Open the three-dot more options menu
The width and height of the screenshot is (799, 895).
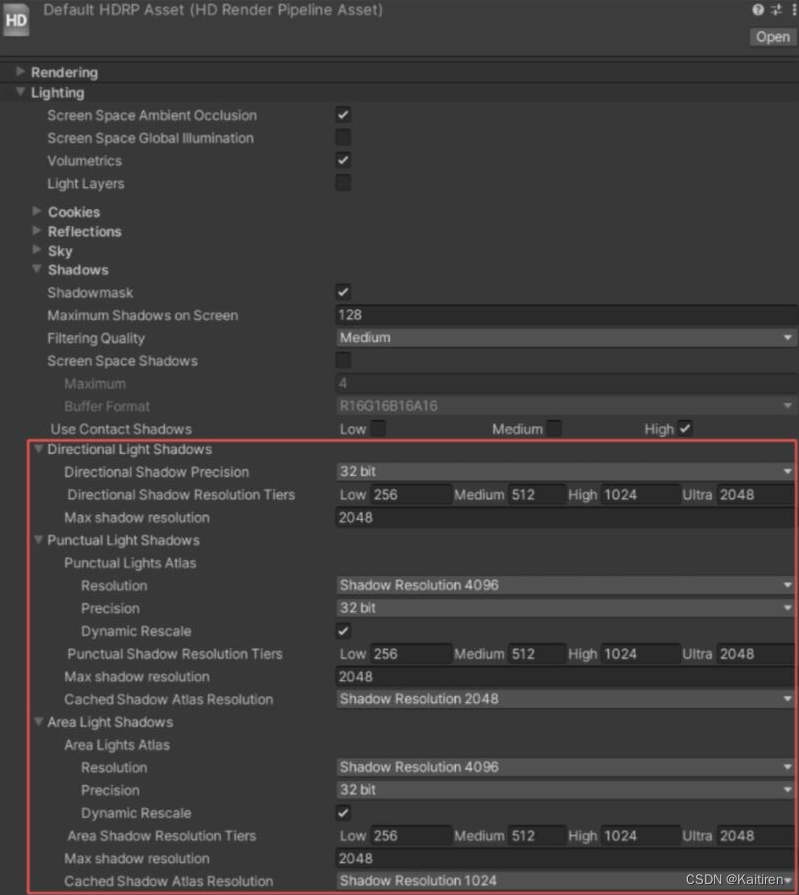(x=794, y=10)
